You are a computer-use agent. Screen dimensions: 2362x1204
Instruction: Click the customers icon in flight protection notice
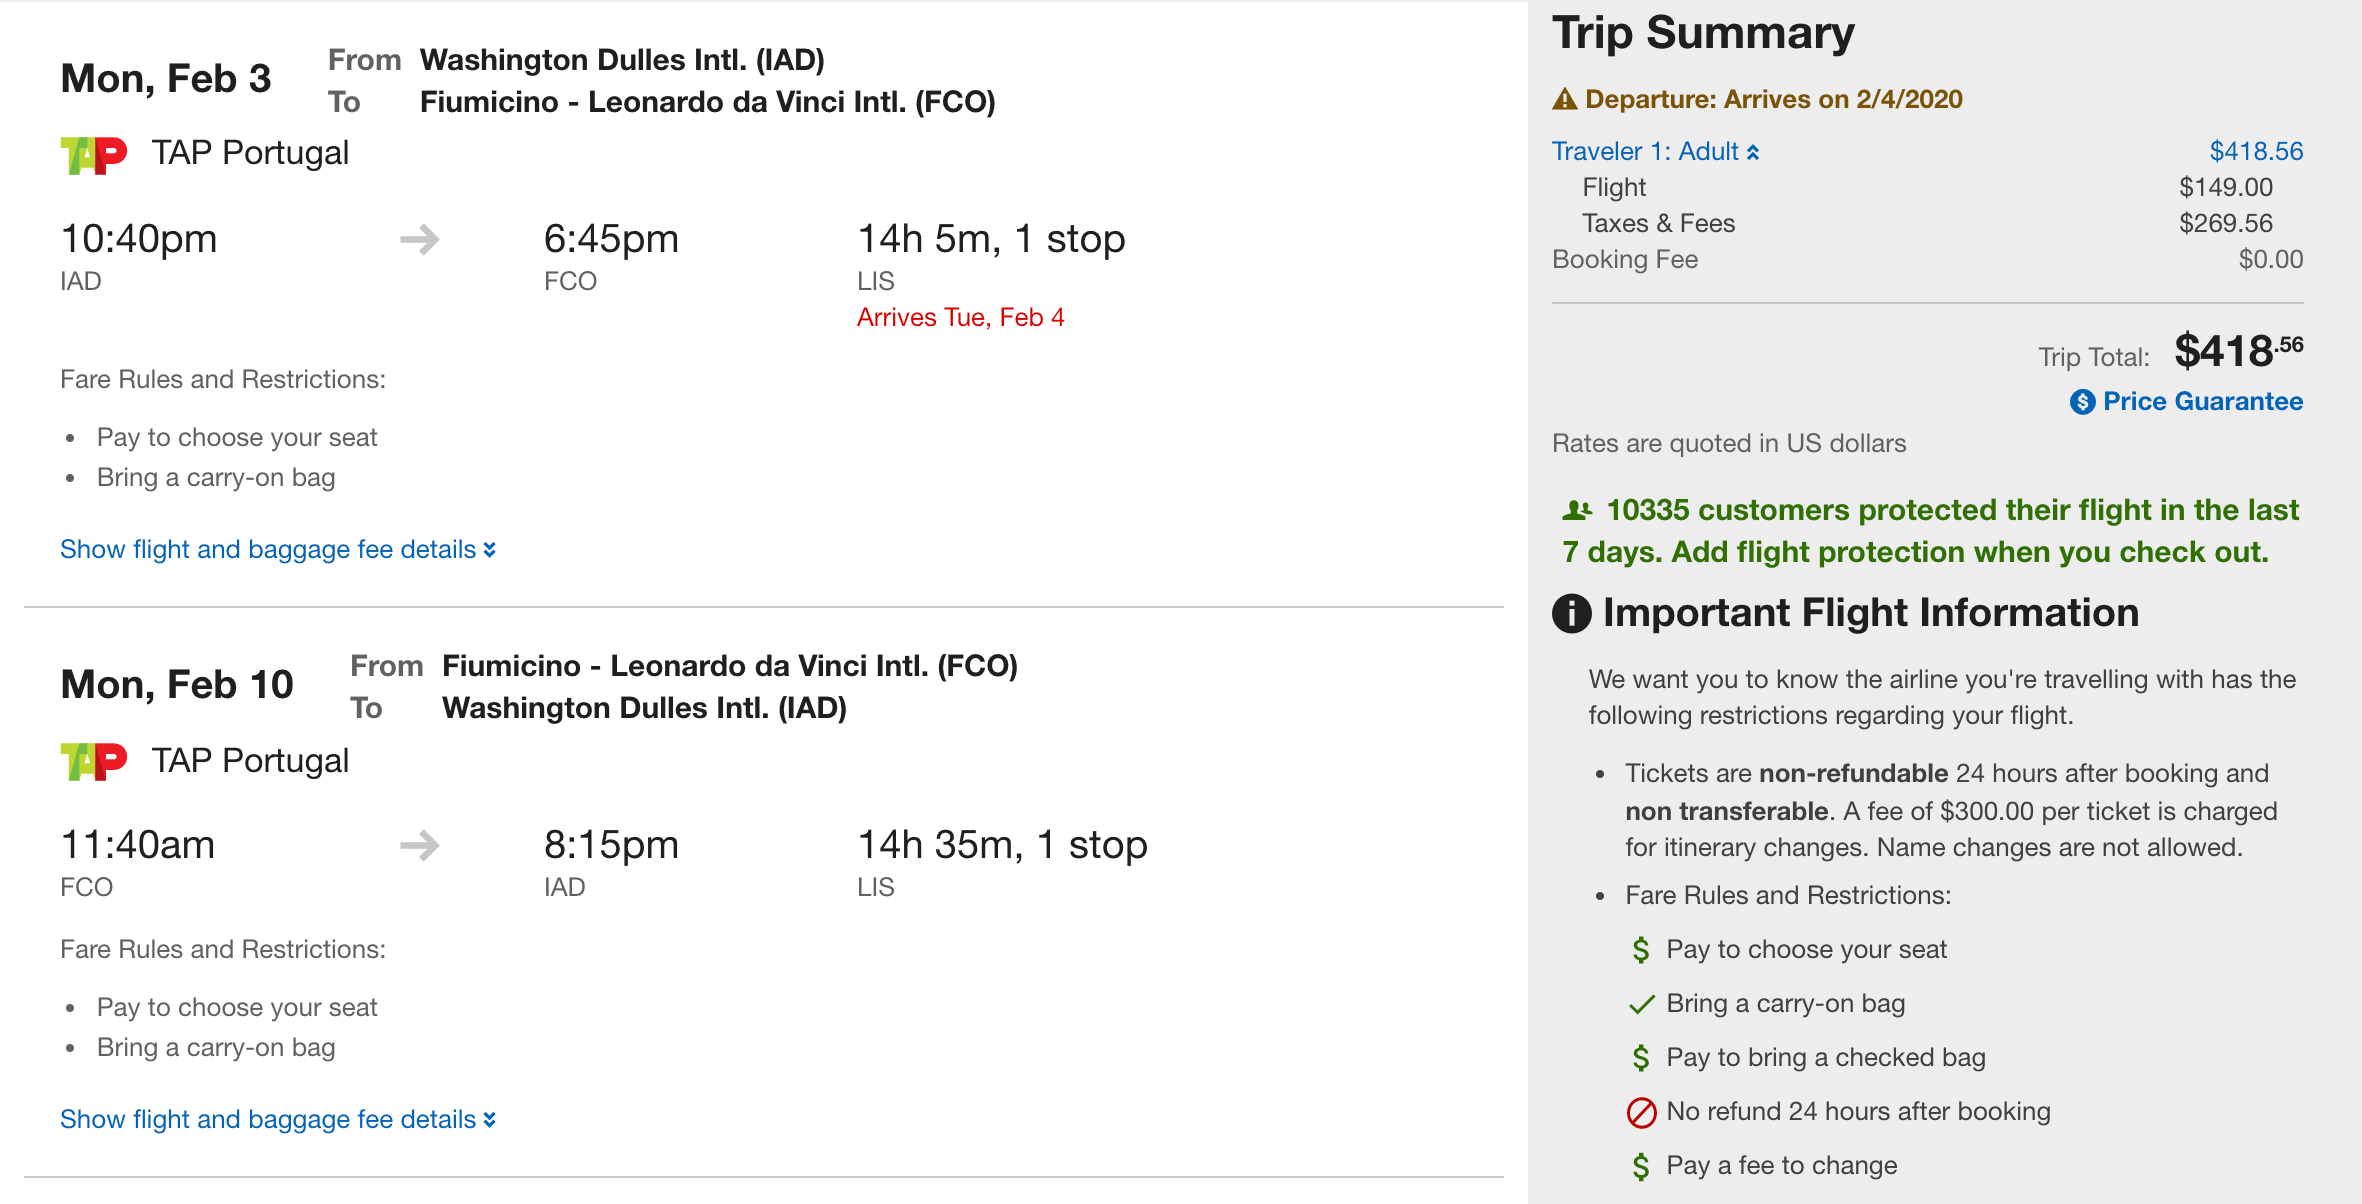coord(1577,511)
